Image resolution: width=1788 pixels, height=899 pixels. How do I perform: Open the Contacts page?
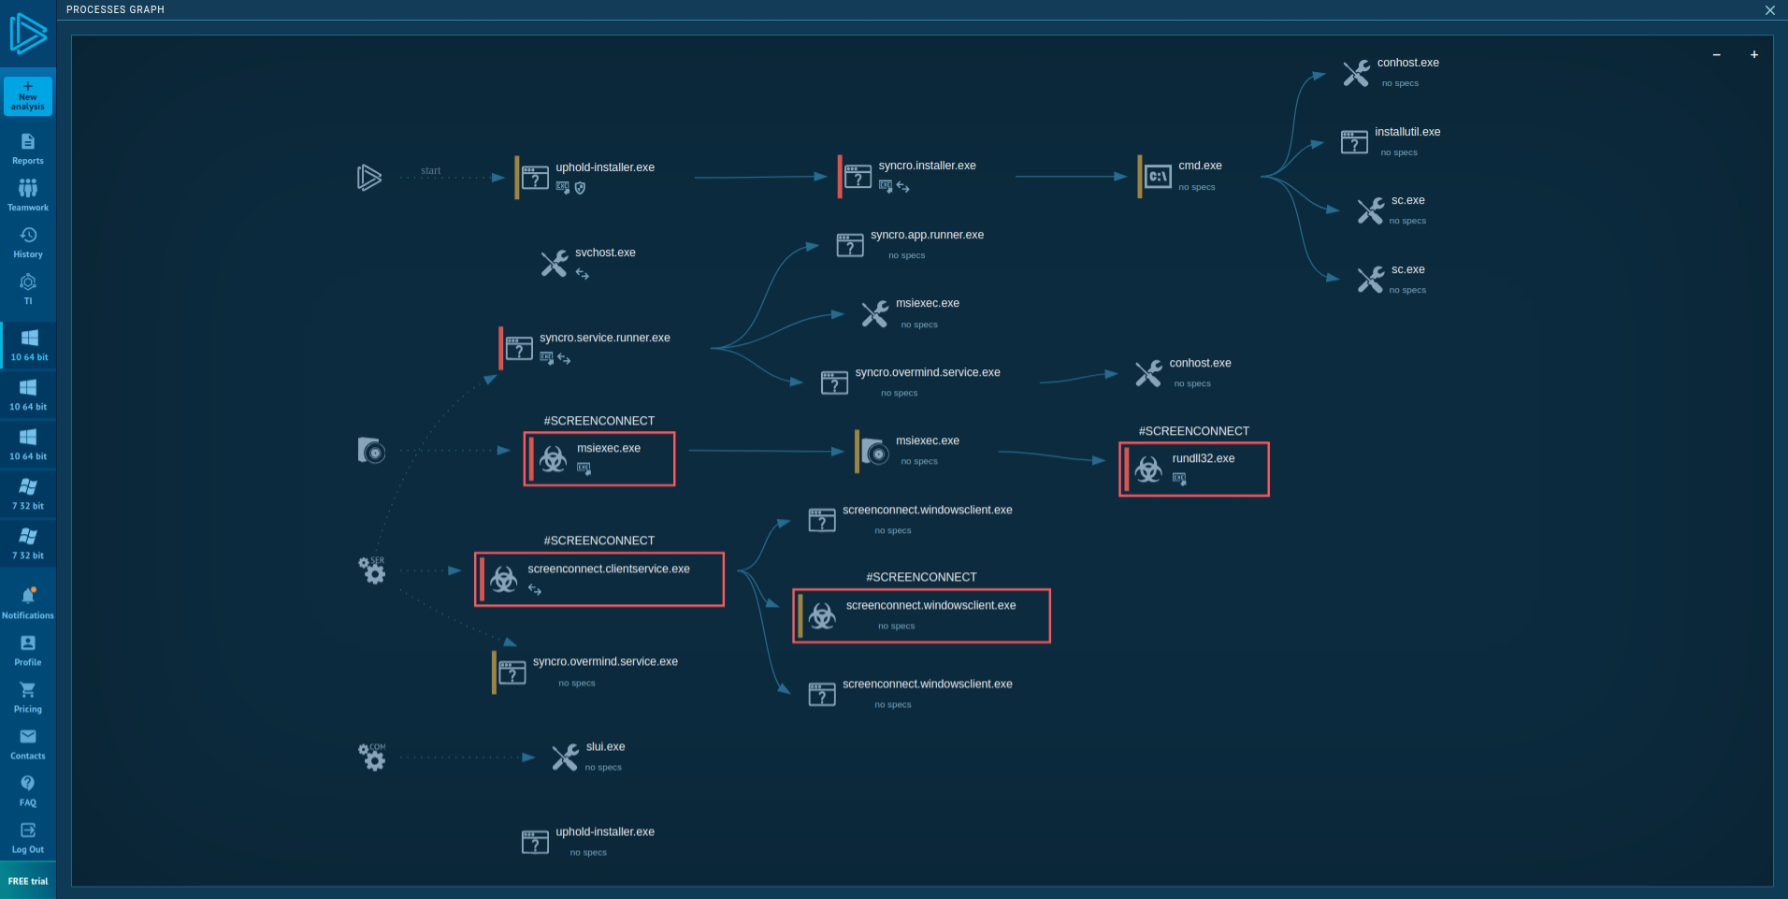[x=28, y=744]
